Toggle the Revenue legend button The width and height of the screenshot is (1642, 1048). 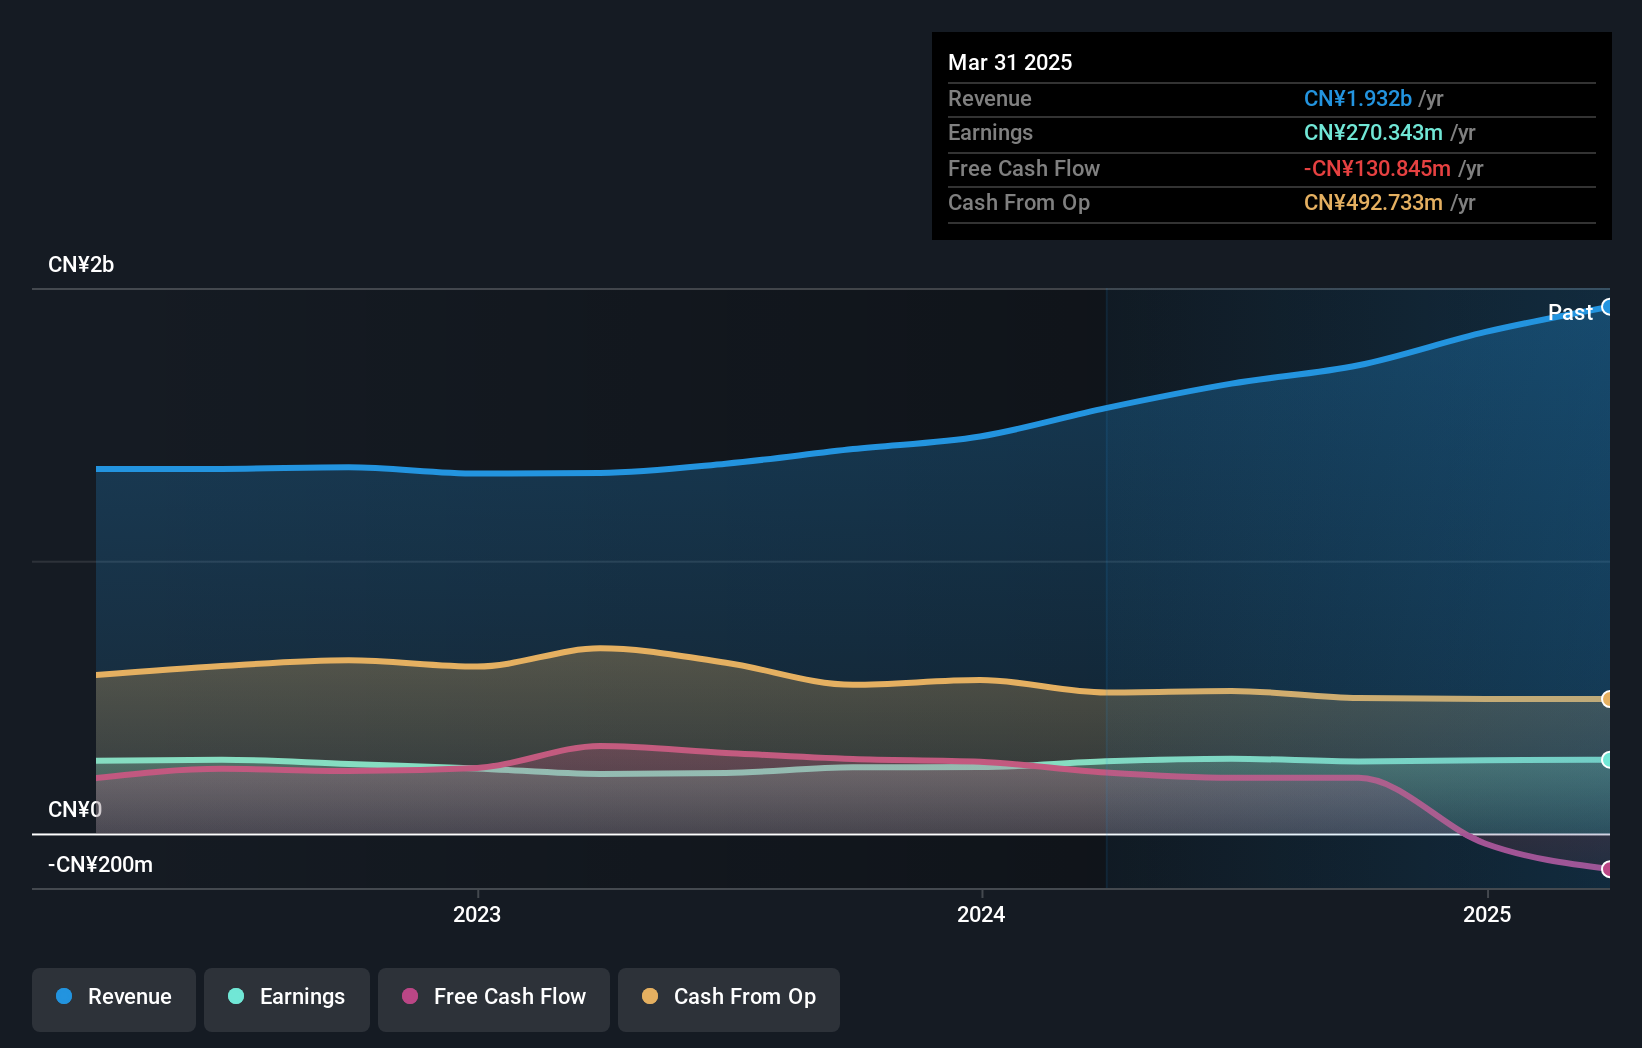point(114,999)
